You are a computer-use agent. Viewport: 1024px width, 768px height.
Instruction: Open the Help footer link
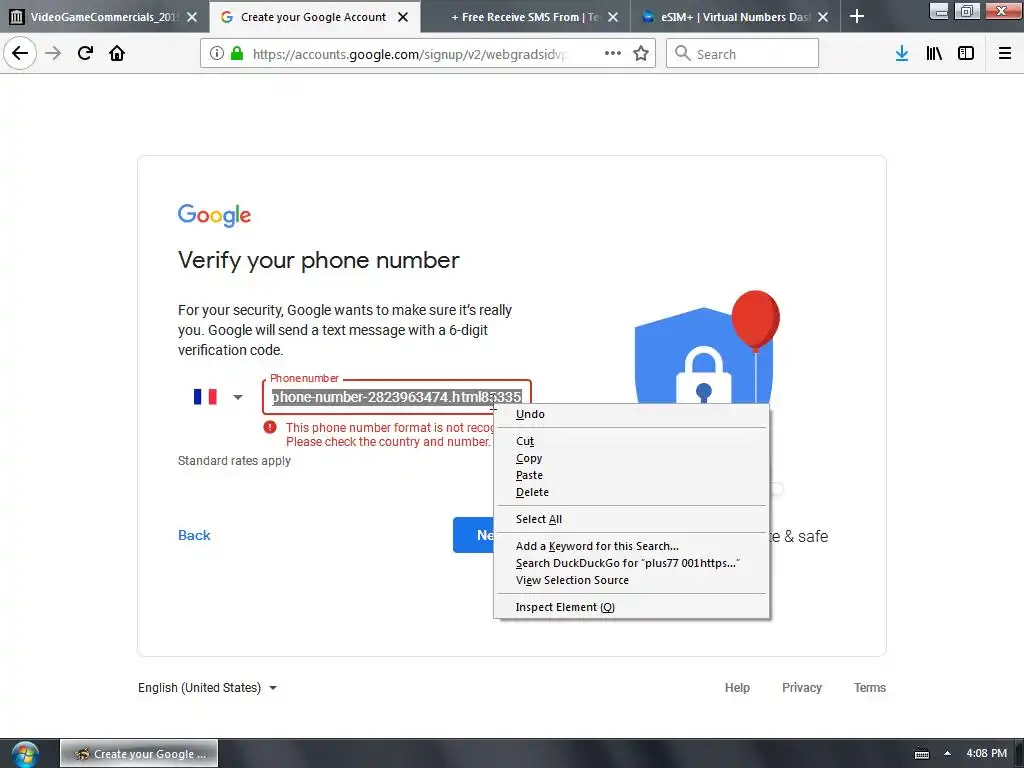click(737, 688)
